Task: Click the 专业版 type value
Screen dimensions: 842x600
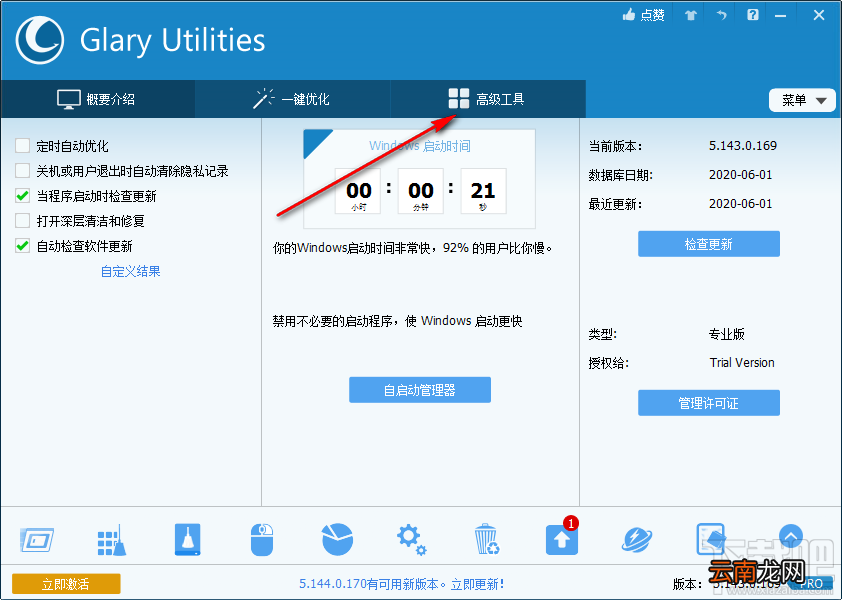Action: pos(727,334)
